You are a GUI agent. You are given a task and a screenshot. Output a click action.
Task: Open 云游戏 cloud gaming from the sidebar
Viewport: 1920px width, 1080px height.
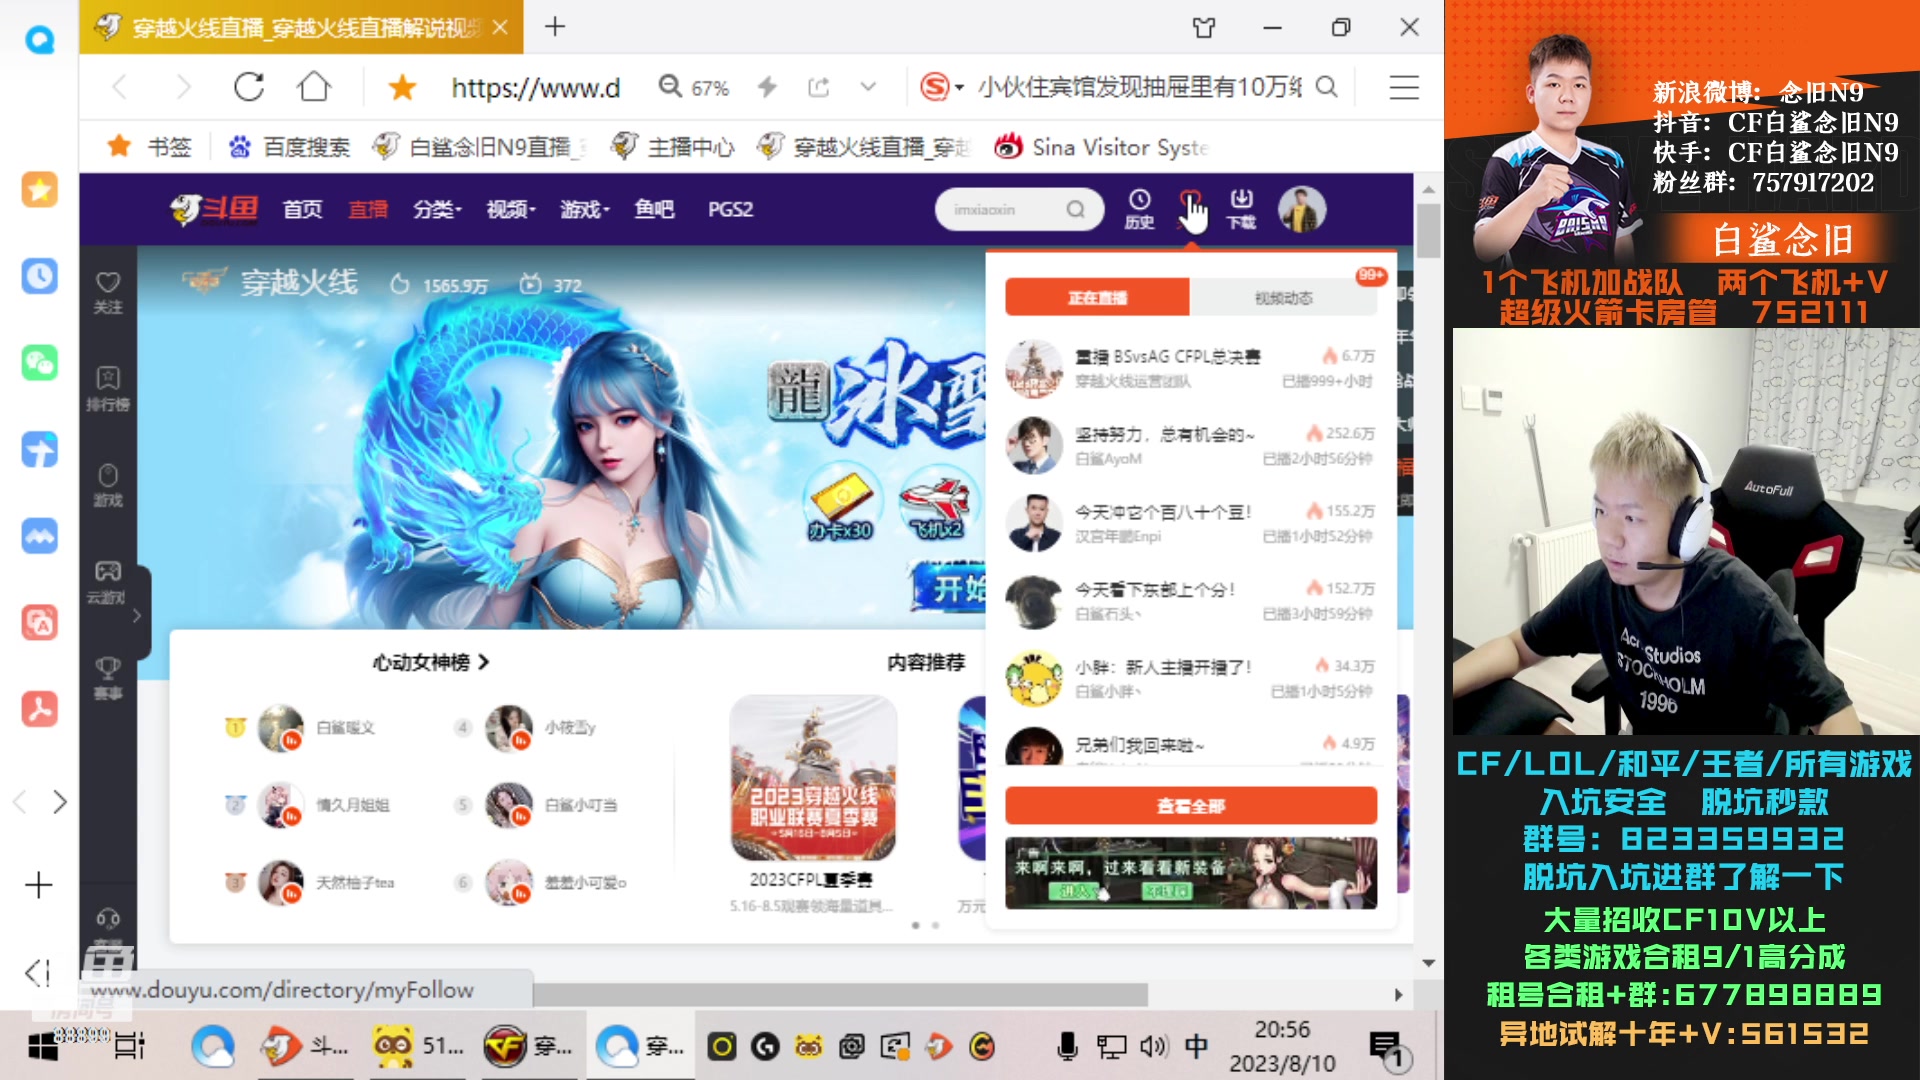pos(108,582)
